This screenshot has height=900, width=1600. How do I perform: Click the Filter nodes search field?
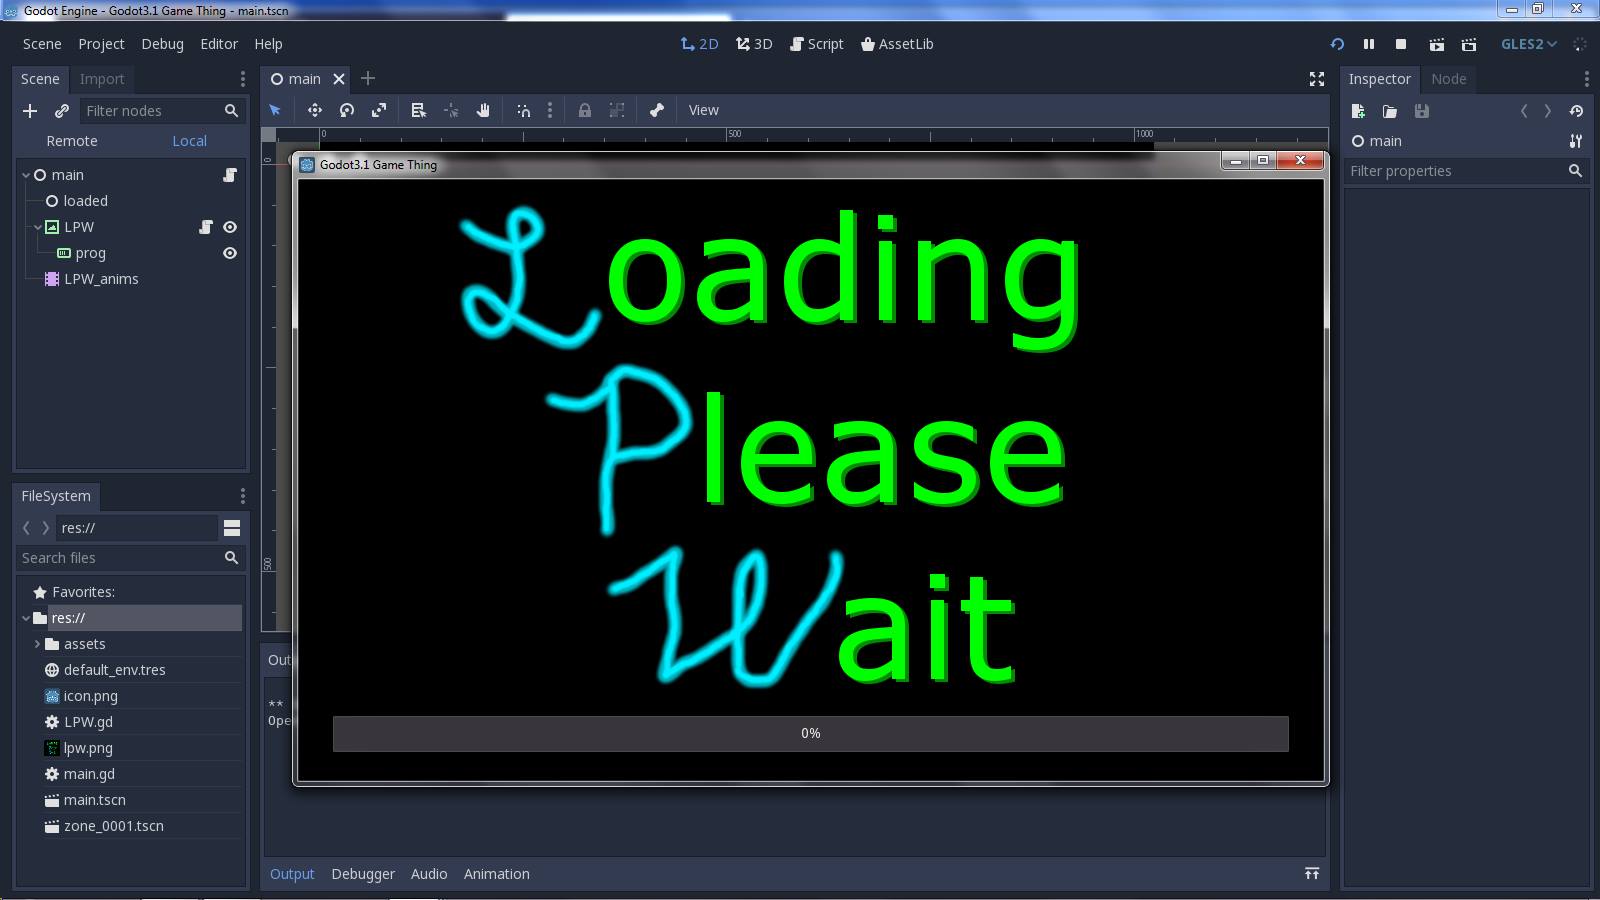(162, 111)
